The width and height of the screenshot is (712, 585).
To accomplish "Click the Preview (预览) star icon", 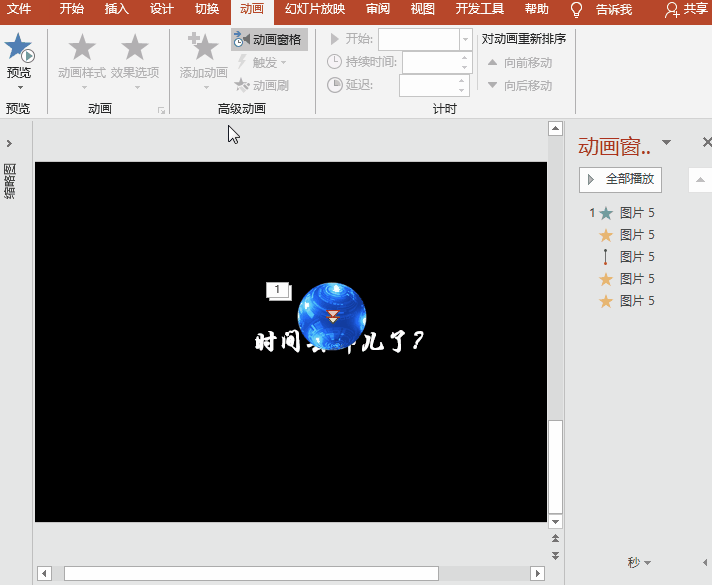I will coord(18,47).
